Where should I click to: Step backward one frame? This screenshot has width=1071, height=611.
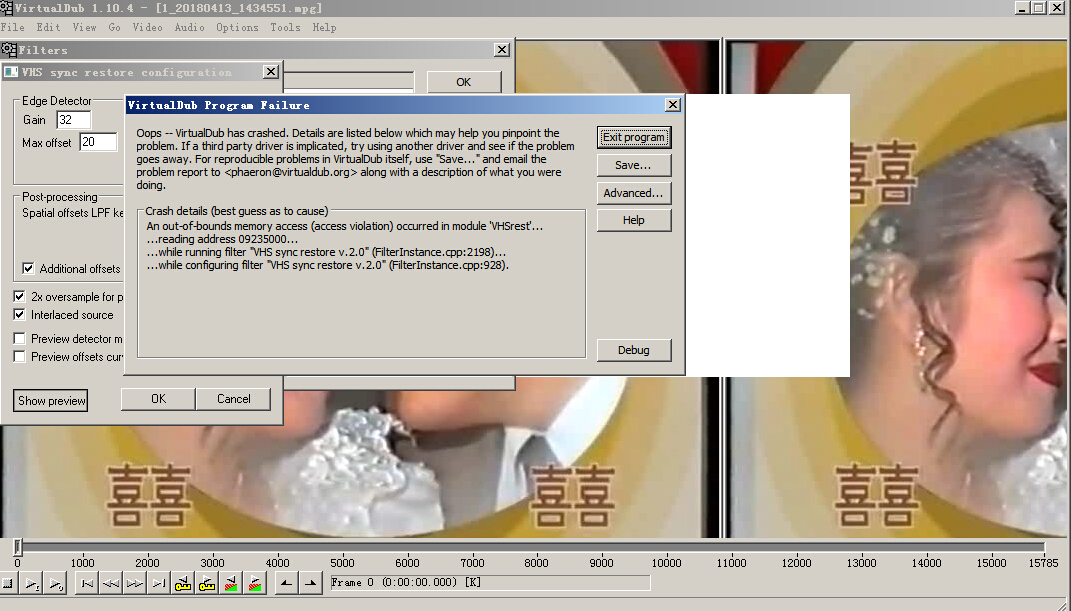coord(111,584)
